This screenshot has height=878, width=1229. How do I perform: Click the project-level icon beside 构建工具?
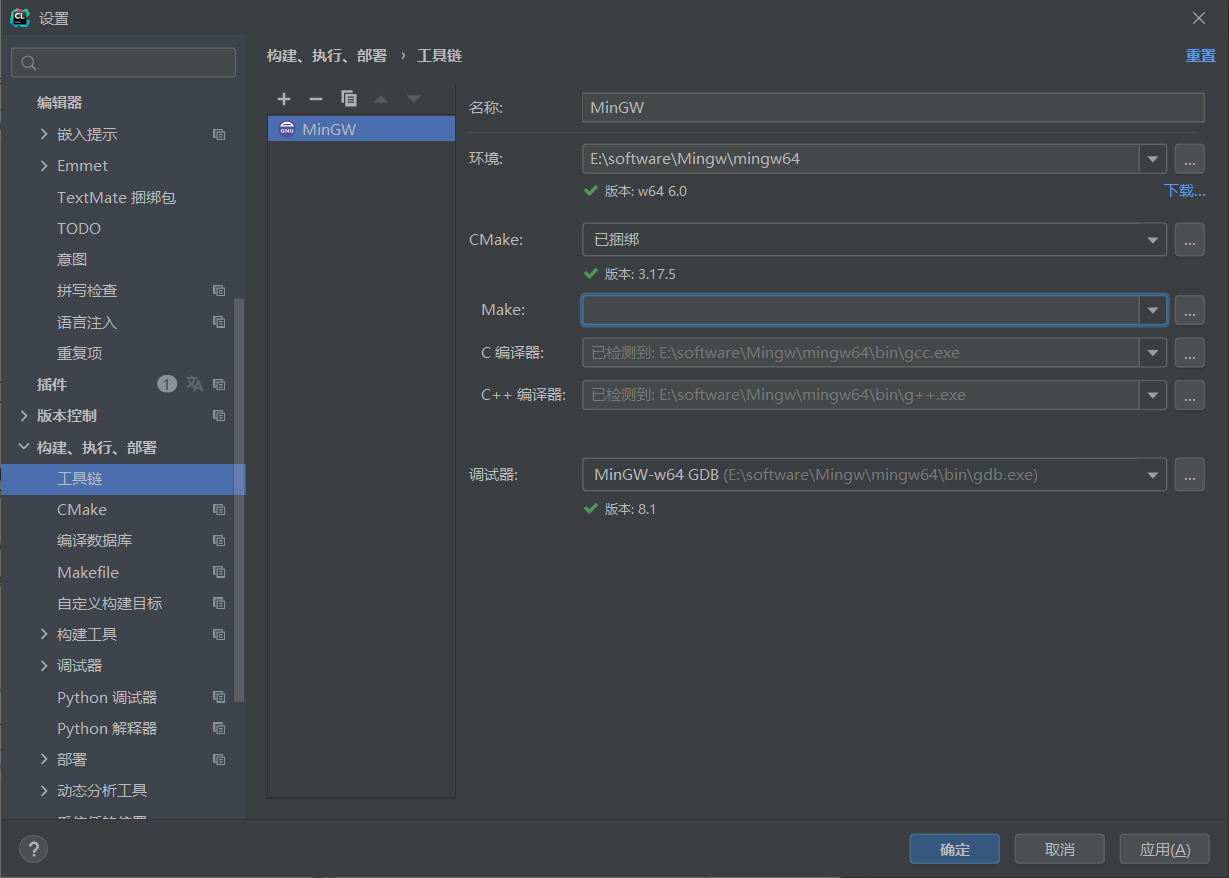(219, 635)
